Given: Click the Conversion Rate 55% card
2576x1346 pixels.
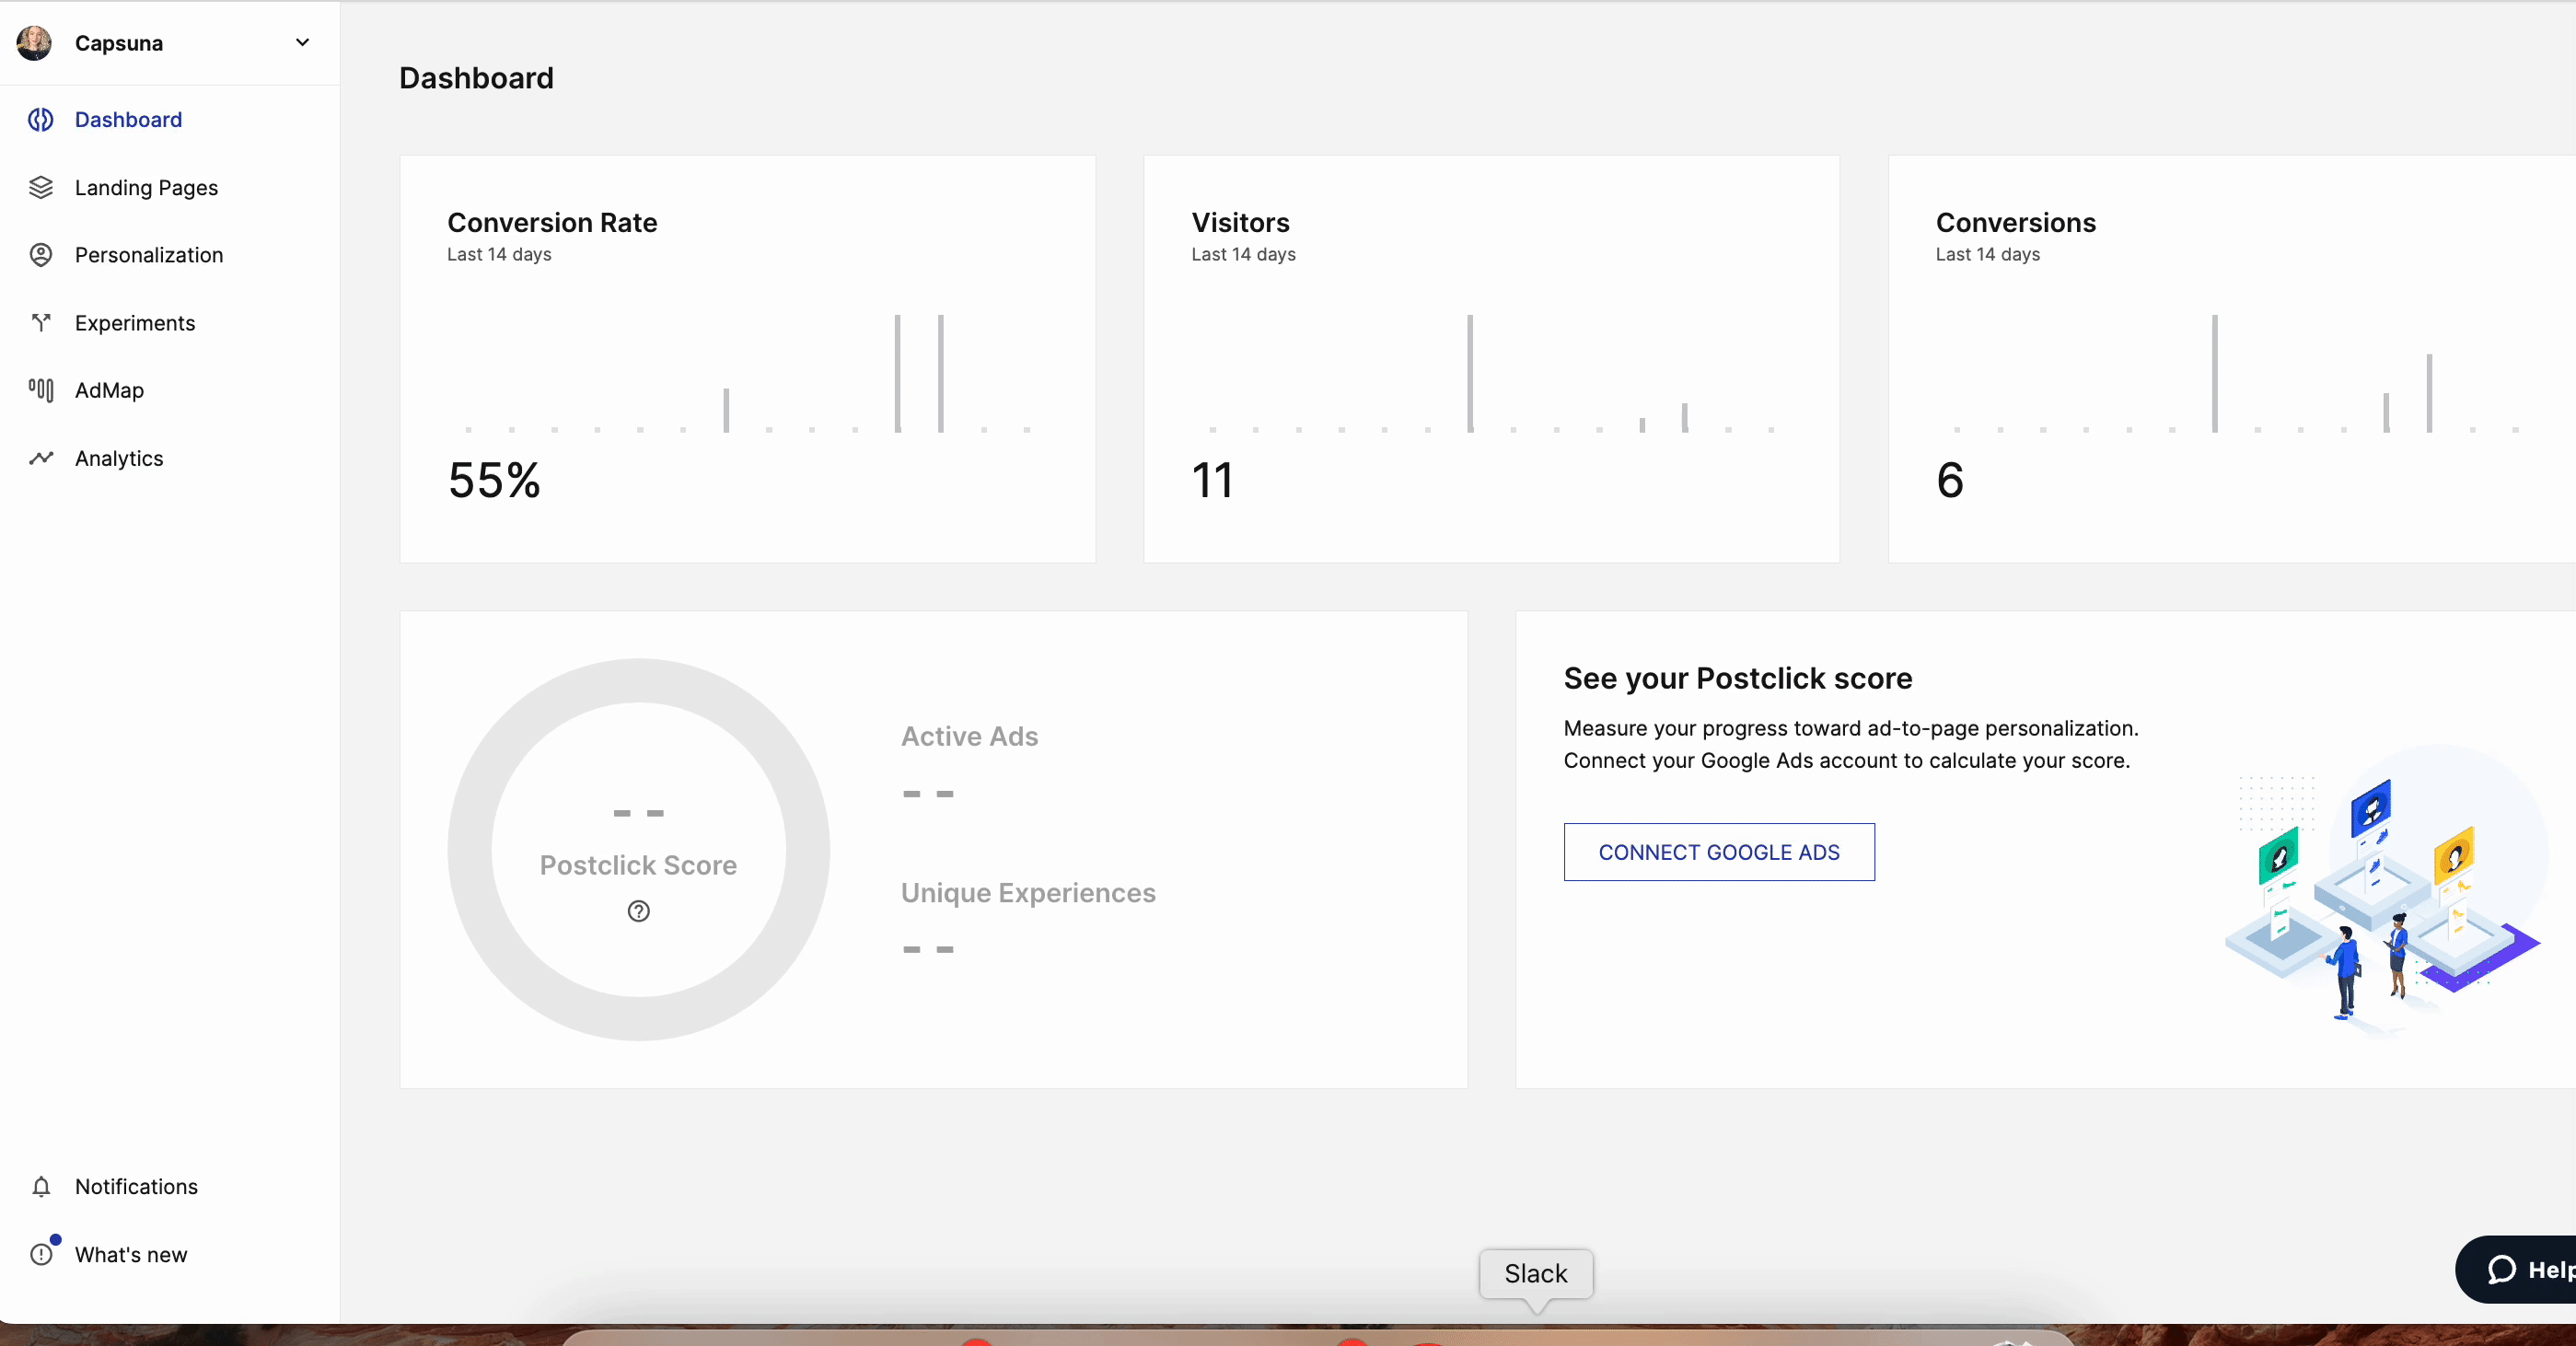Looking at the screenshot, I should pos(747,358).
